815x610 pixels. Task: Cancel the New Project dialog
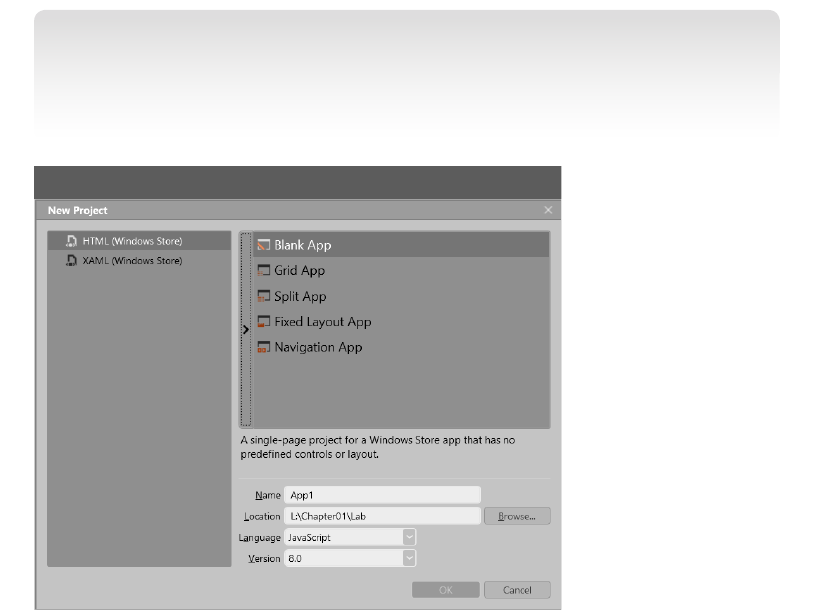pos(517,590)
